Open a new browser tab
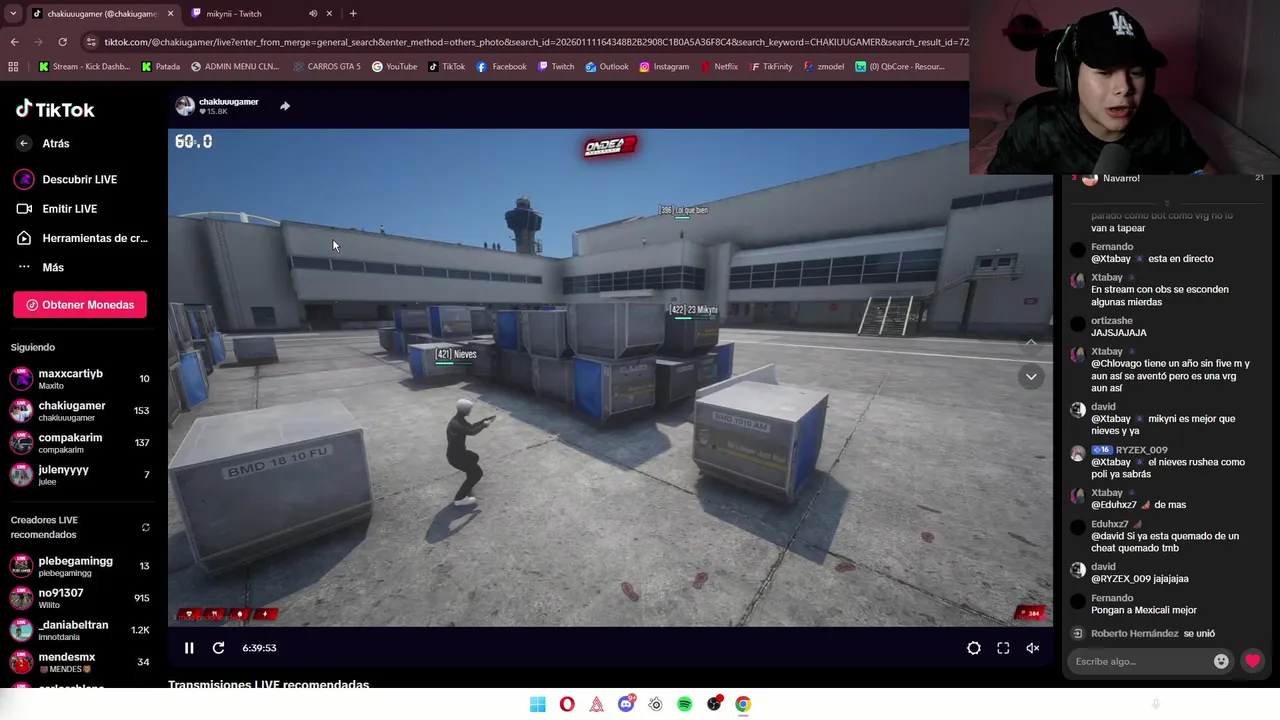 353,13
